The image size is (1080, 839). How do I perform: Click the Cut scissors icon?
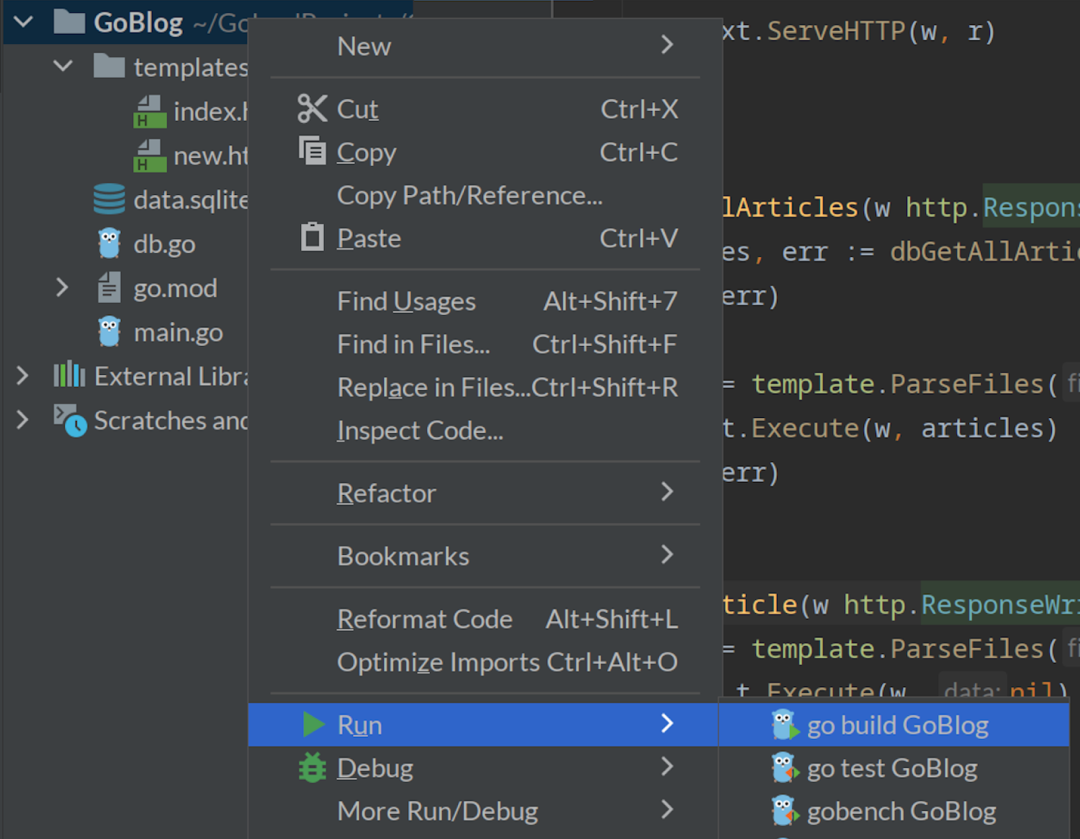(x=312, y=109)
